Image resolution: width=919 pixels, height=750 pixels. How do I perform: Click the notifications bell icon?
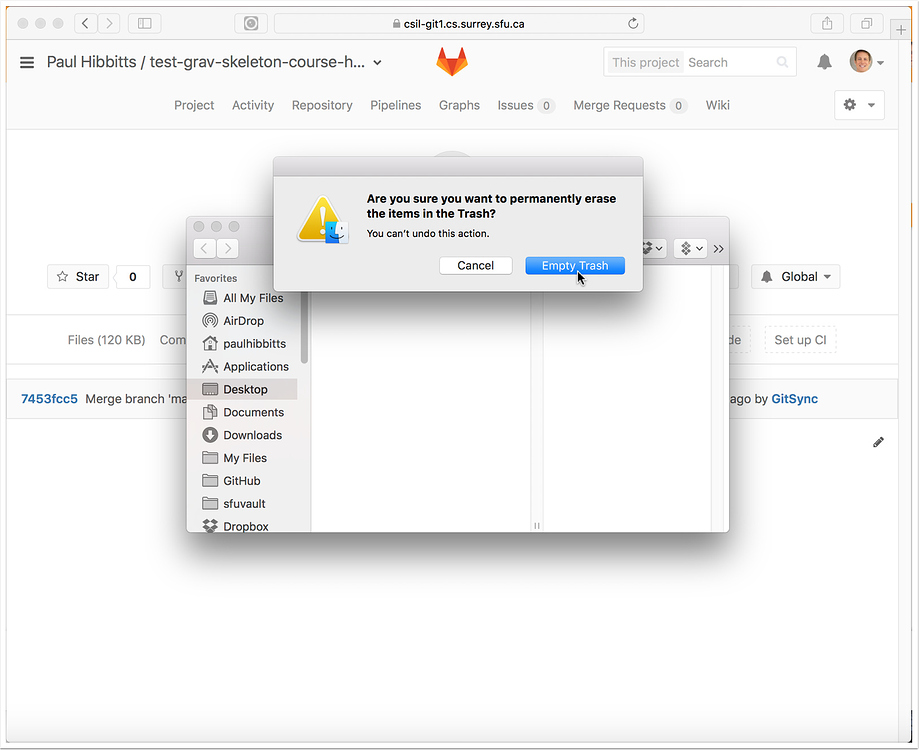(823, 61)
